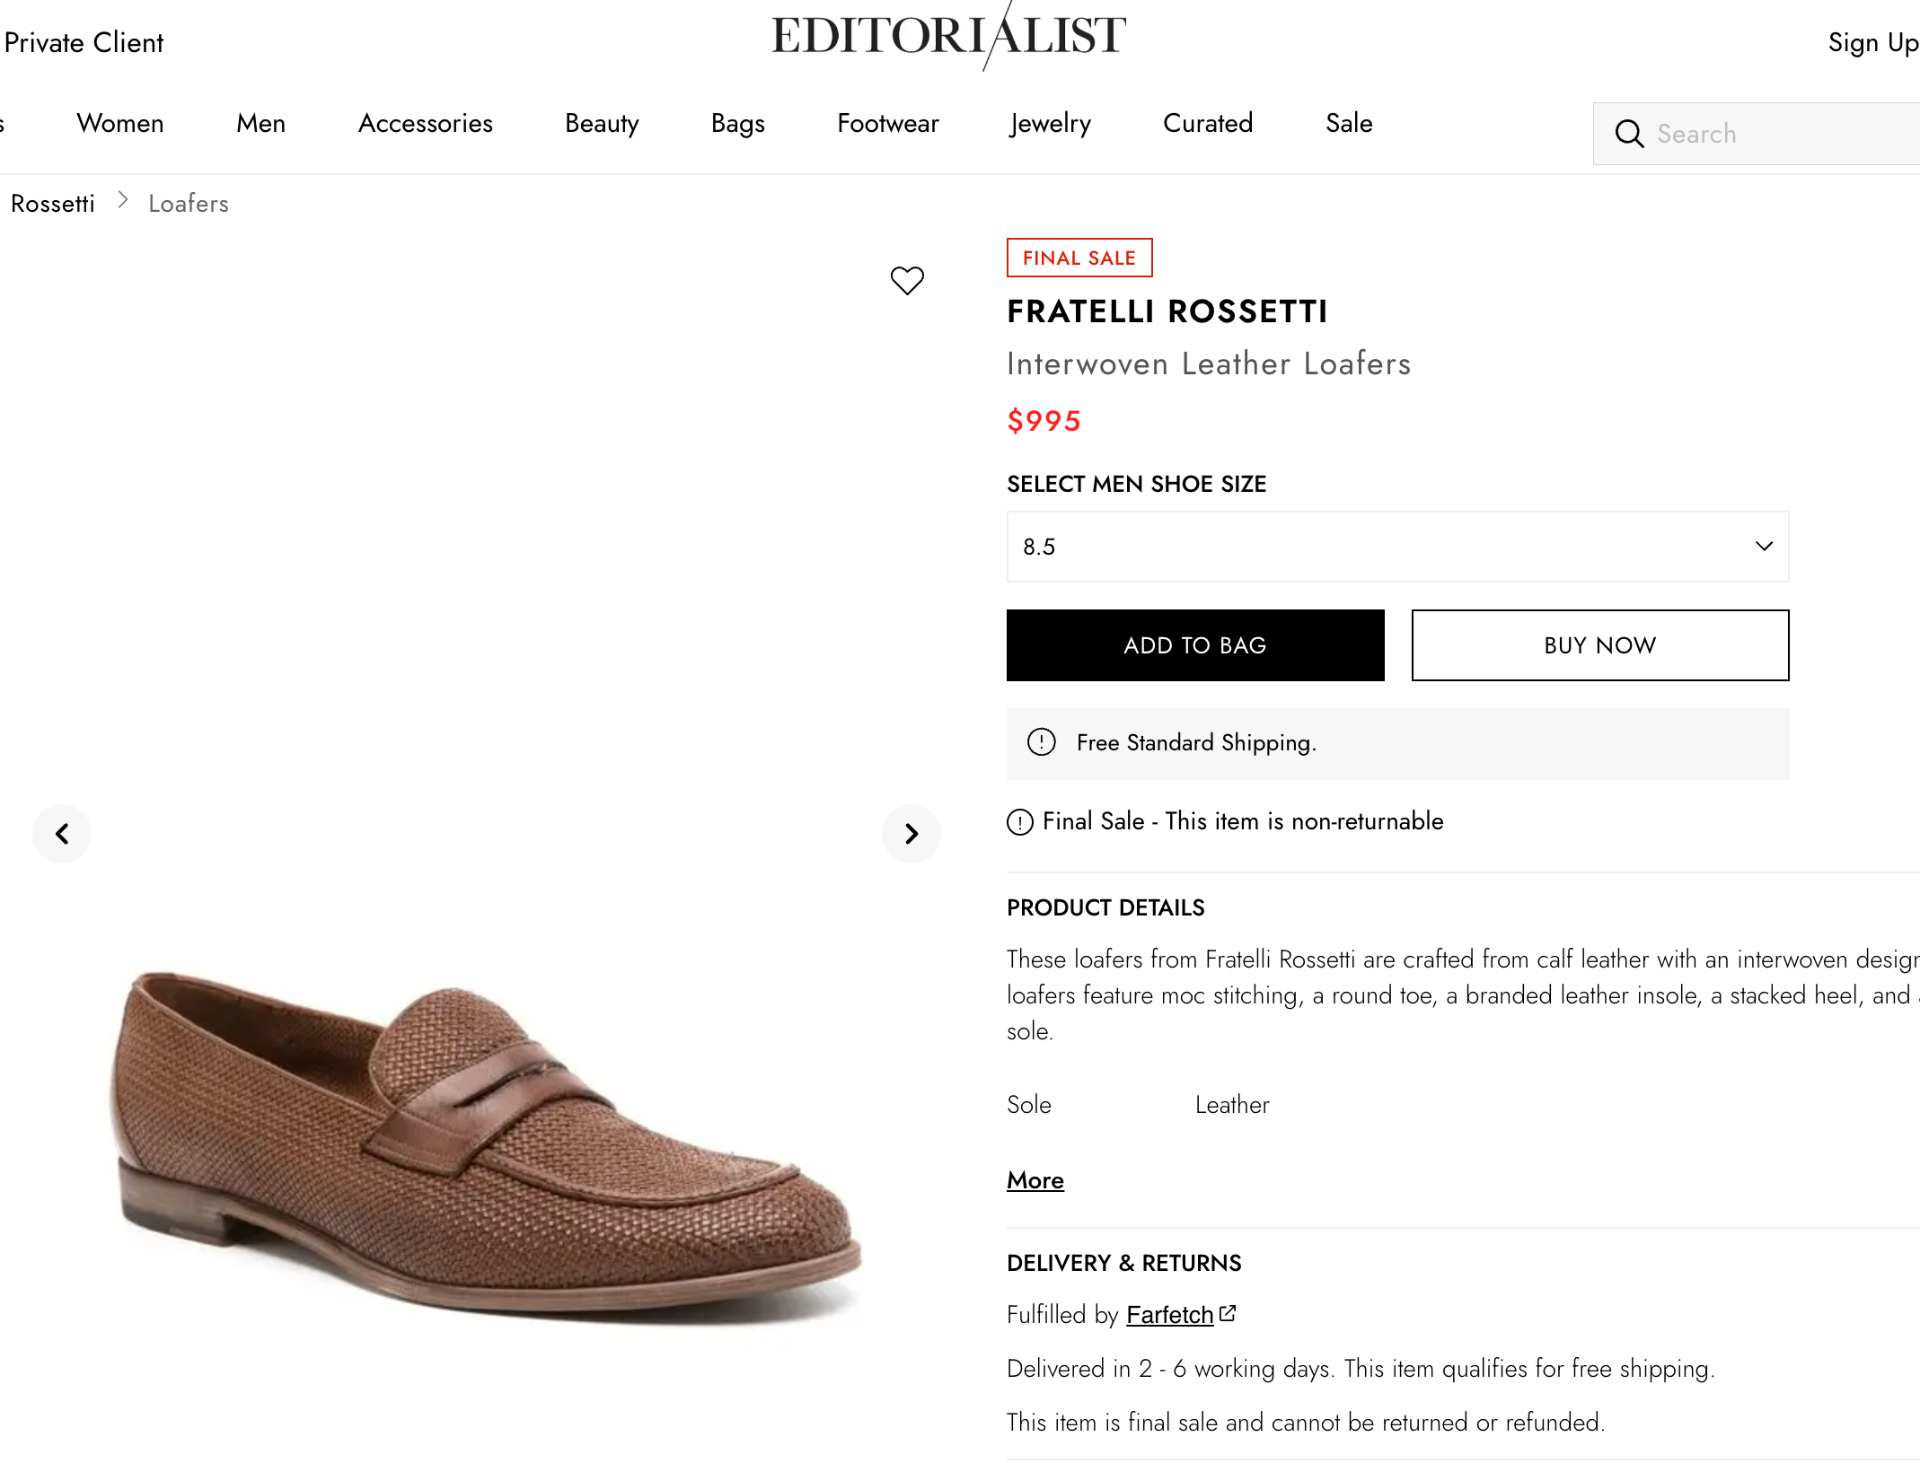View next product image with right arrow

tap(911, 833)
